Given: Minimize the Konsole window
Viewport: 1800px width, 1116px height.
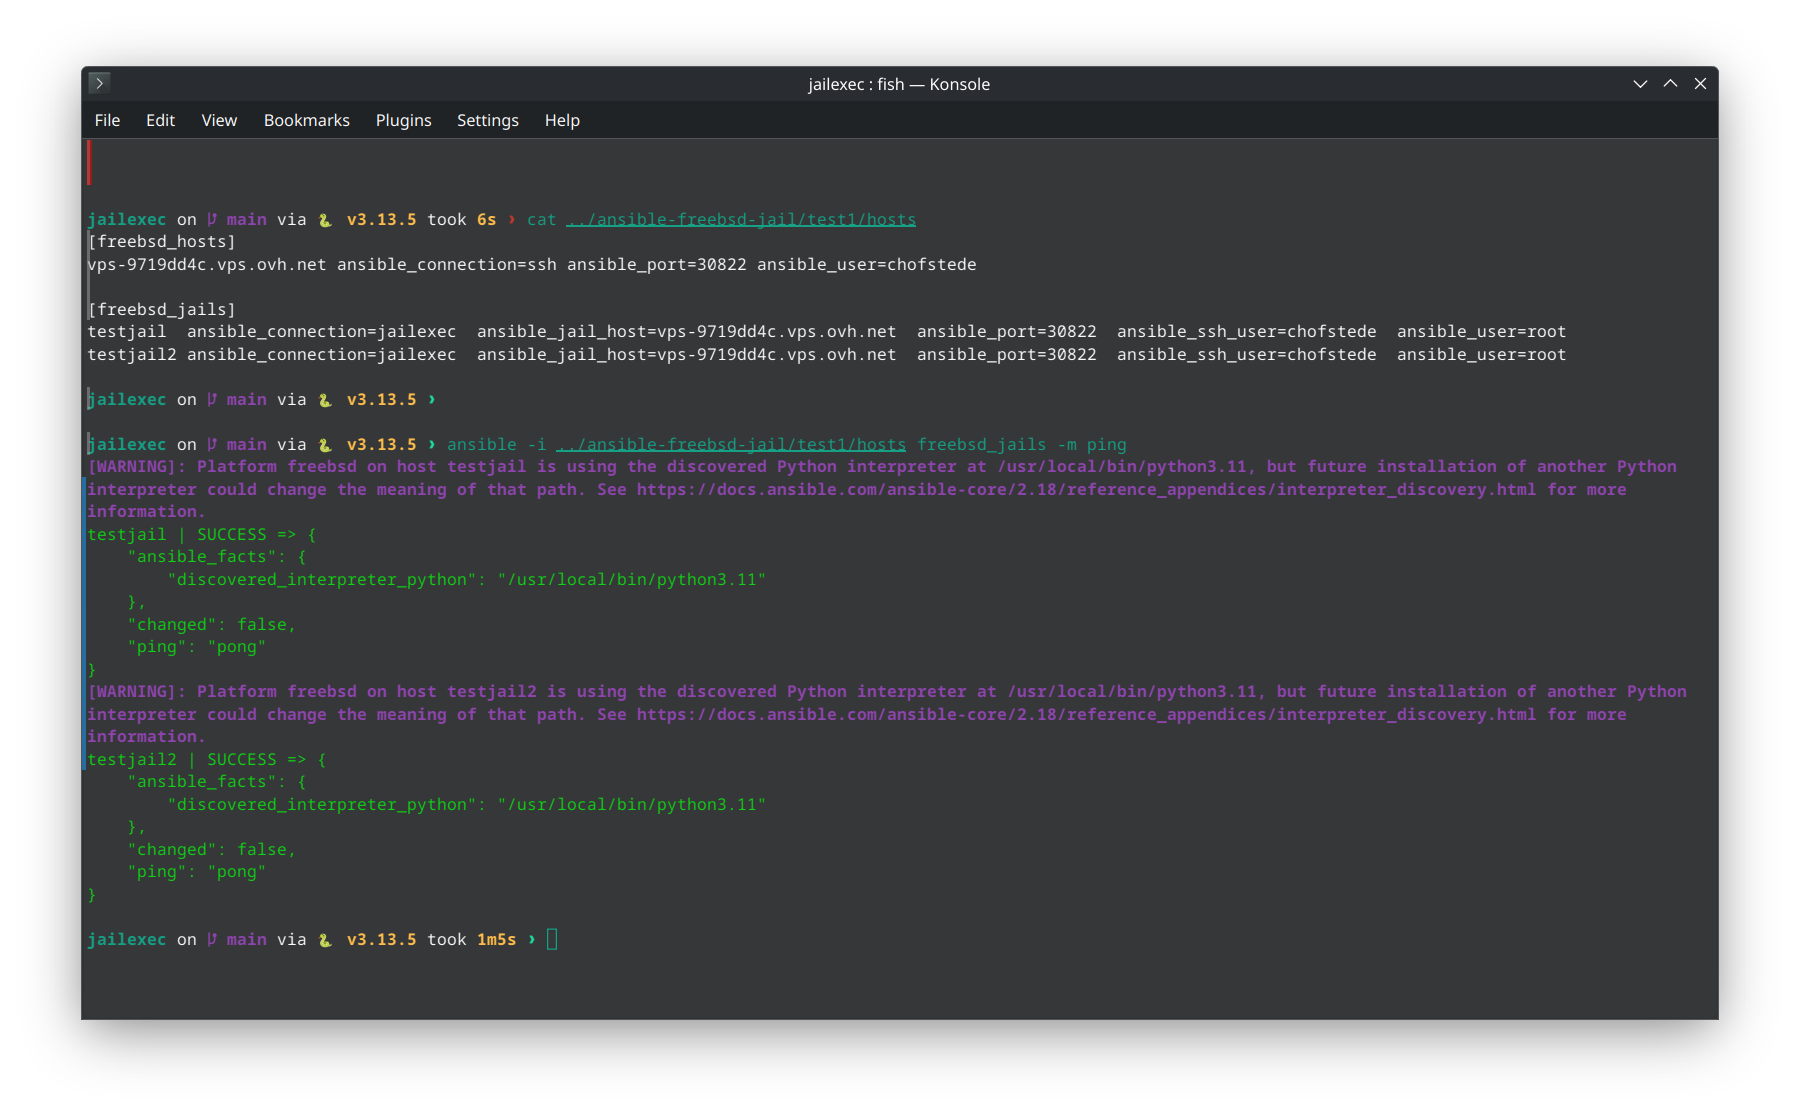Looking at the screenshot, I should pos(1640,84).
